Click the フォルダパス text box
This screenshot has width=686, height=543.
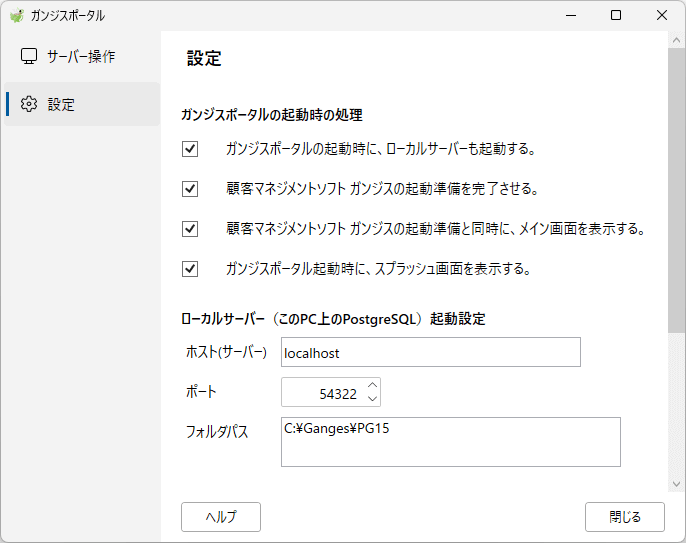[x=451, y=442]
